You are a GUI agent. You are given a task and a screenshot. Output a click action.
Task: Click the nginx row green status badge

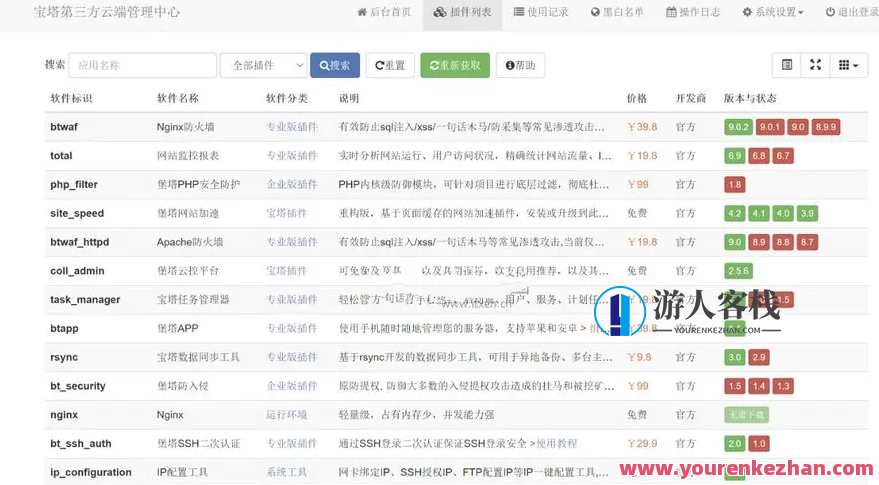[746, 415]
